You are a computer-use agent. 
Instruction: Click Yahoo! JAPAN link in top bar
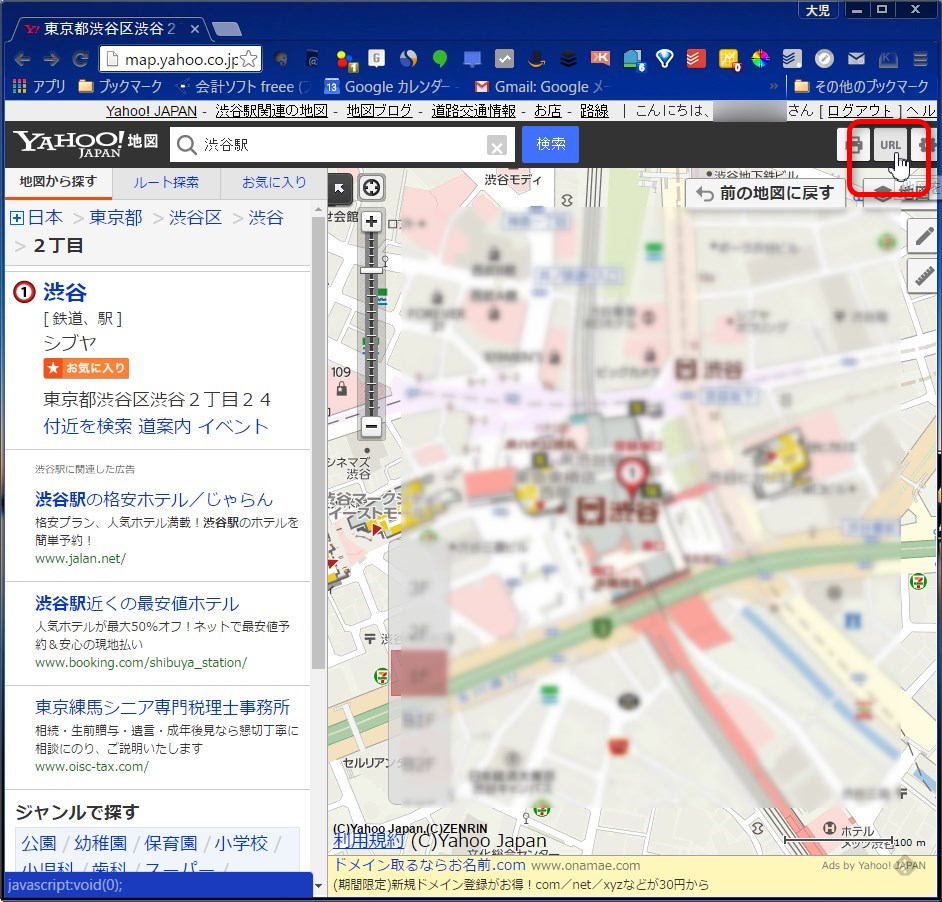click(151, 111)
